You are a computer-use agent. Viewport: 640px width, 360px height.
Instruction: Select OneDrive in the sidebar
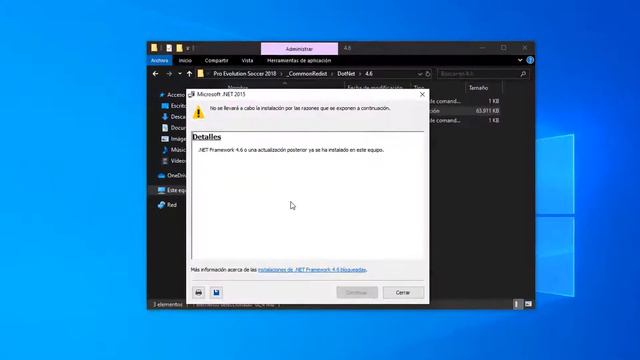point(171,176)
